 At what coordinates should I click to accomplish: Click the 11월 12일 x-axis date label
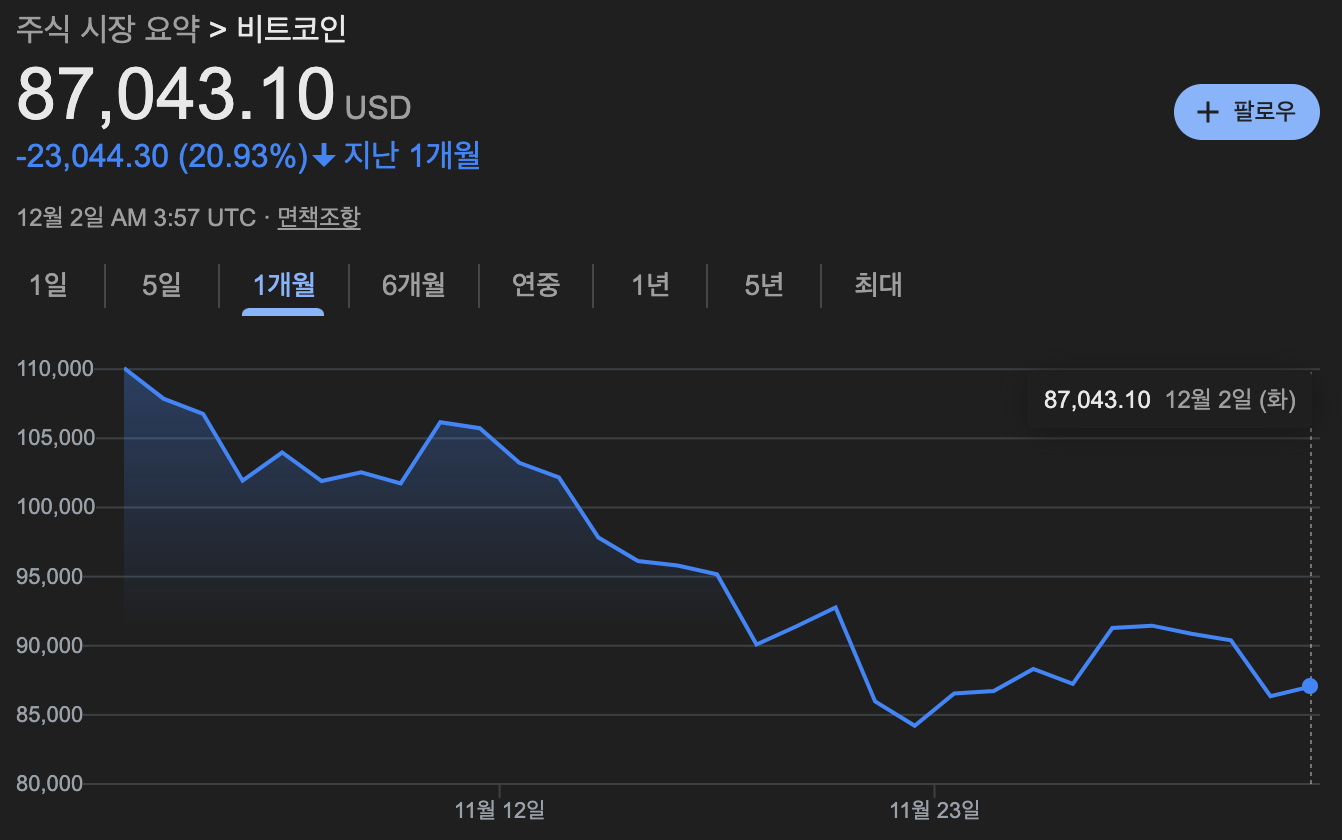(x=499, y=809)
